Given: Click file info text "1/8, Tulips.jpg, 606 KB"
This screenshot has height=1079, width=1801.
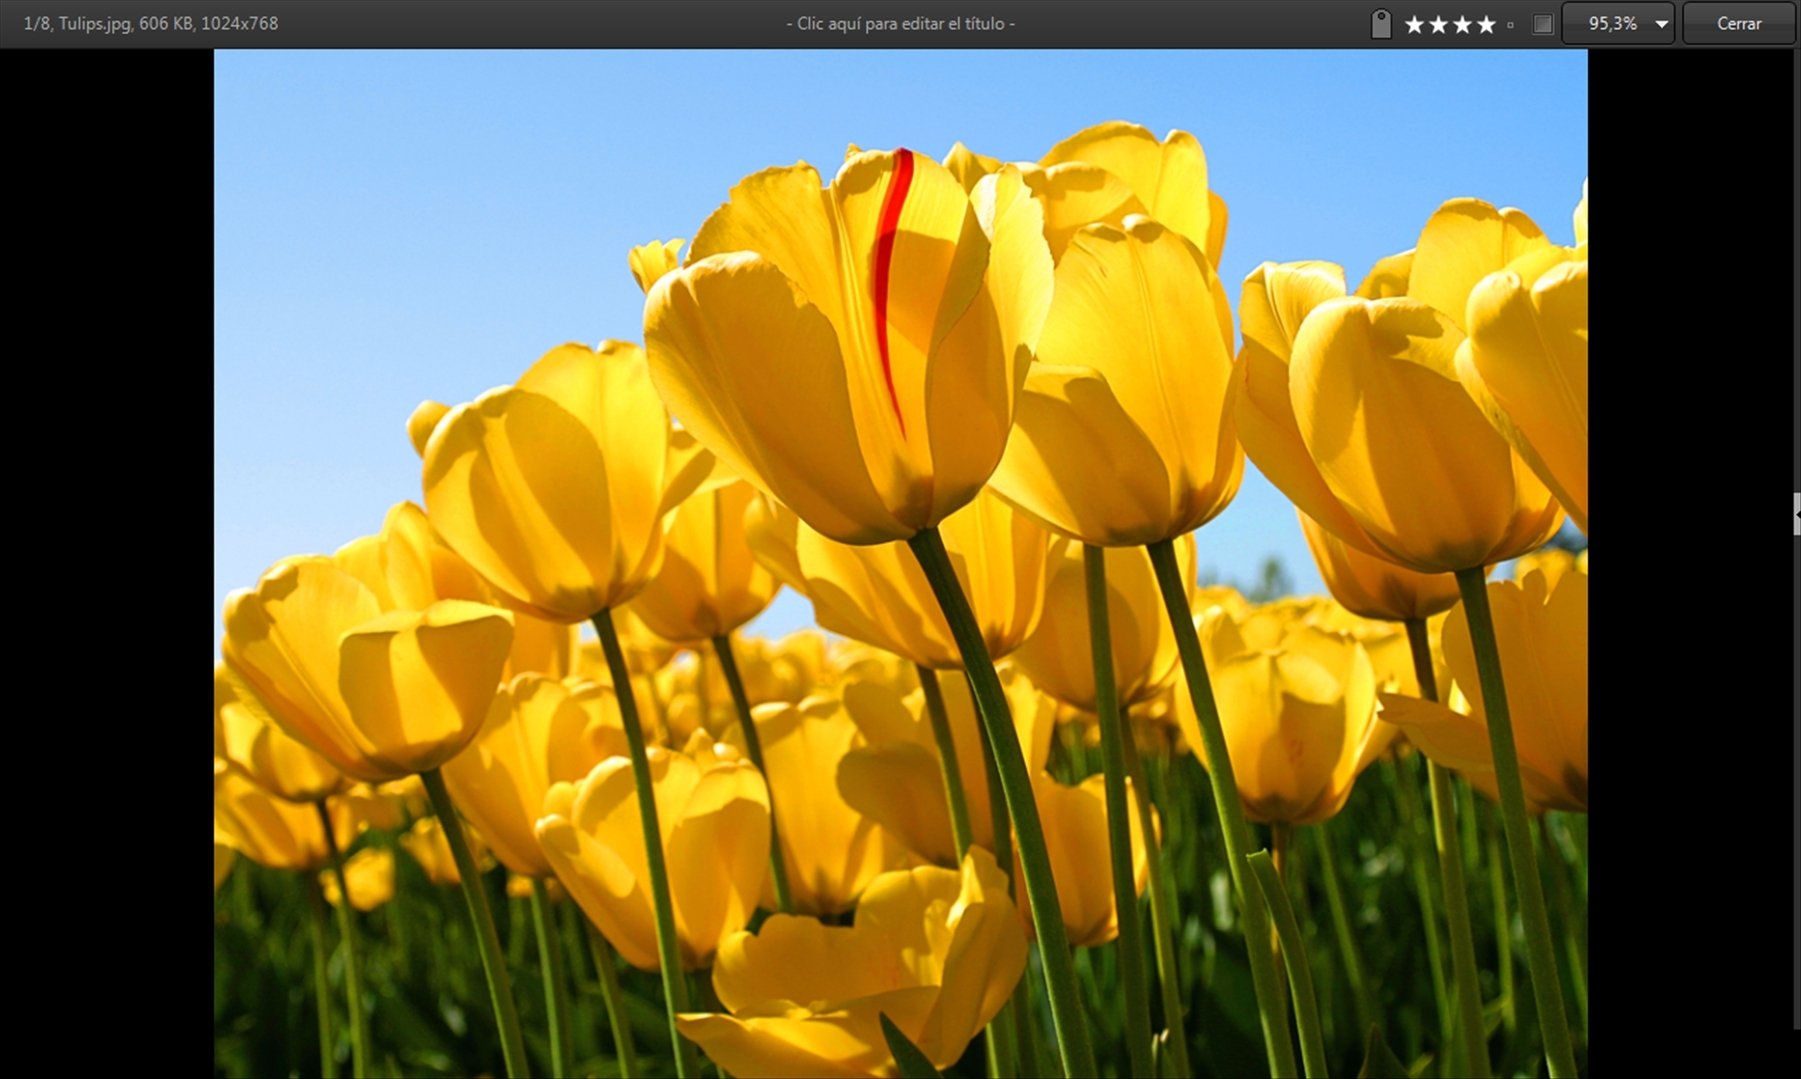Looking at the screenshot, I should (x=108, y=23).
